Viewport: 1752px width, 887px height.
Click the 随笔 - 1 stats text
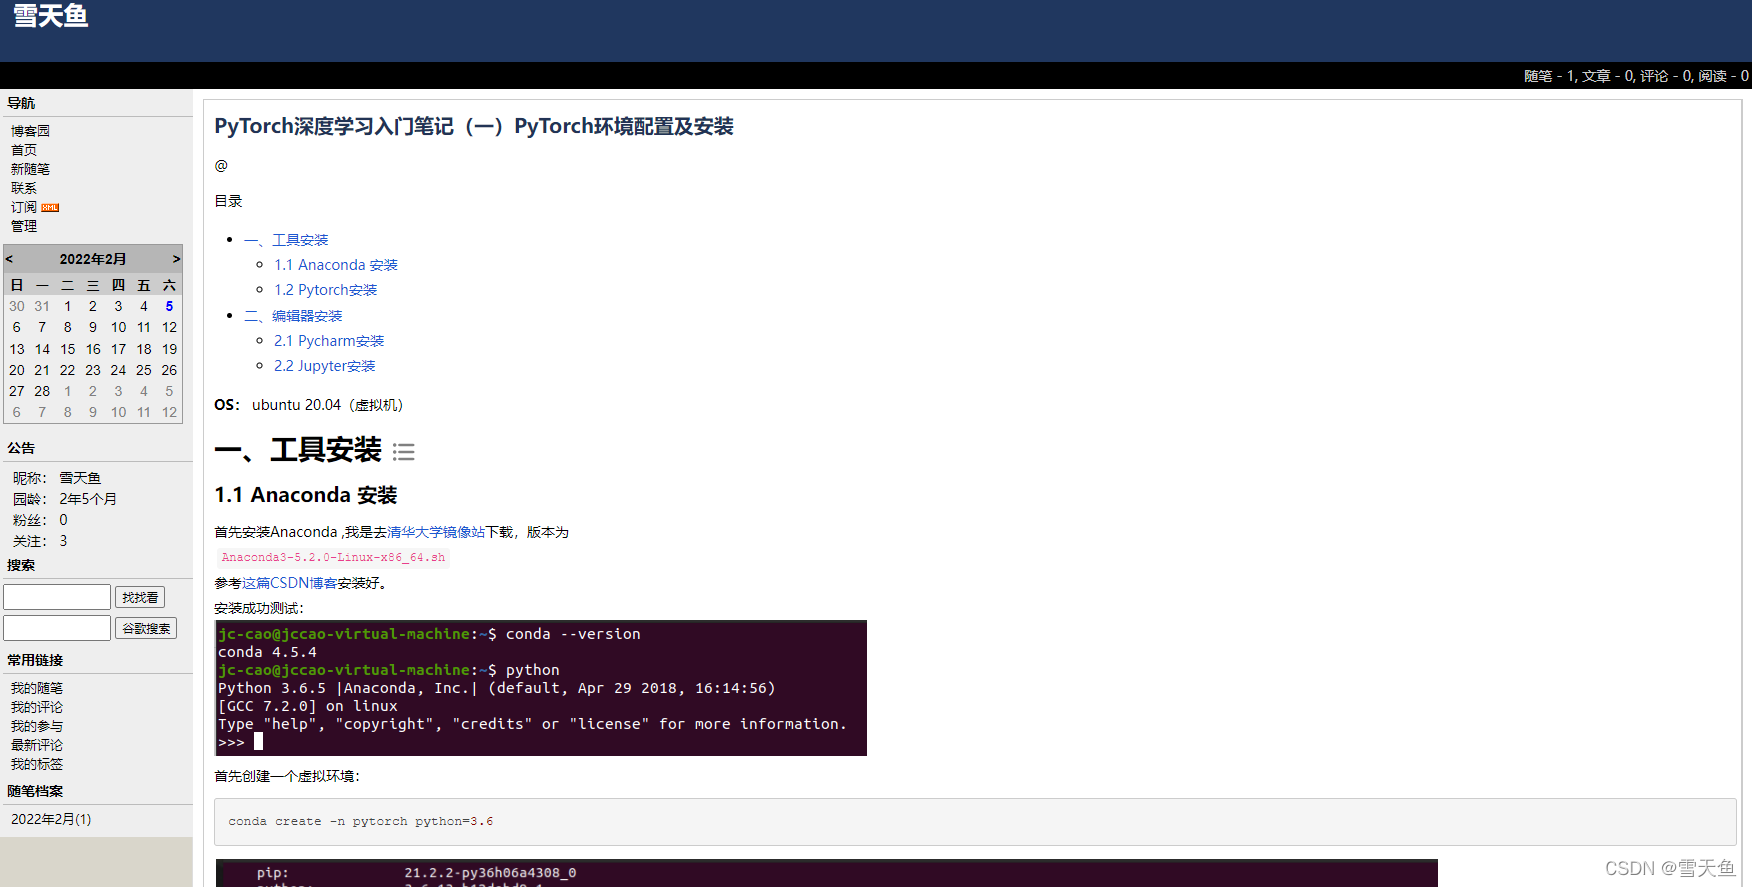pyautogui.click(x=1549, y=76)
